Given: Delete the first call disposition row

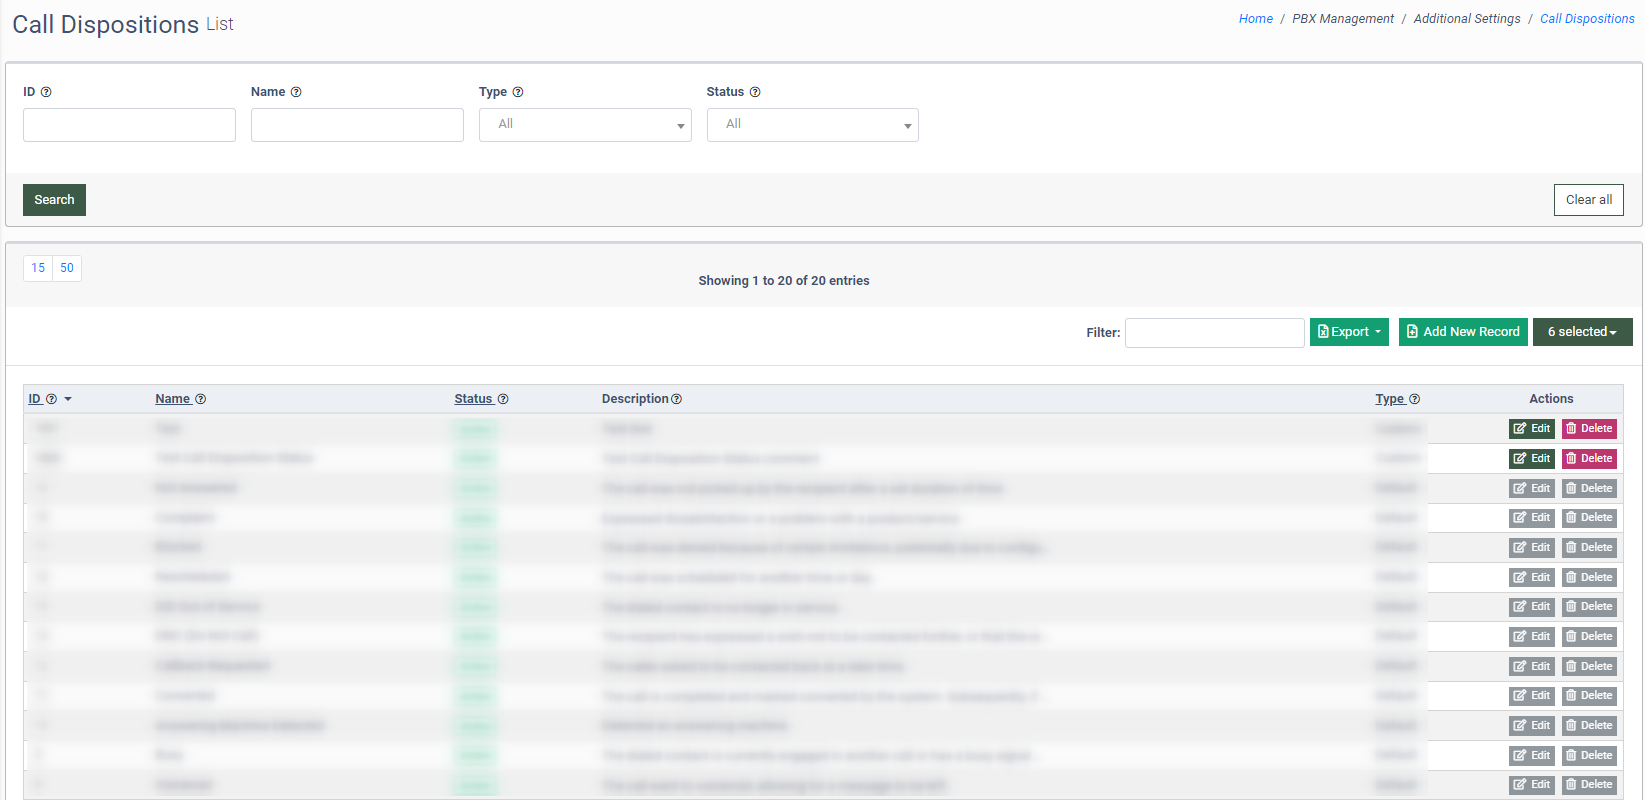Looking at the screenshot, I should coord(1589,429).
